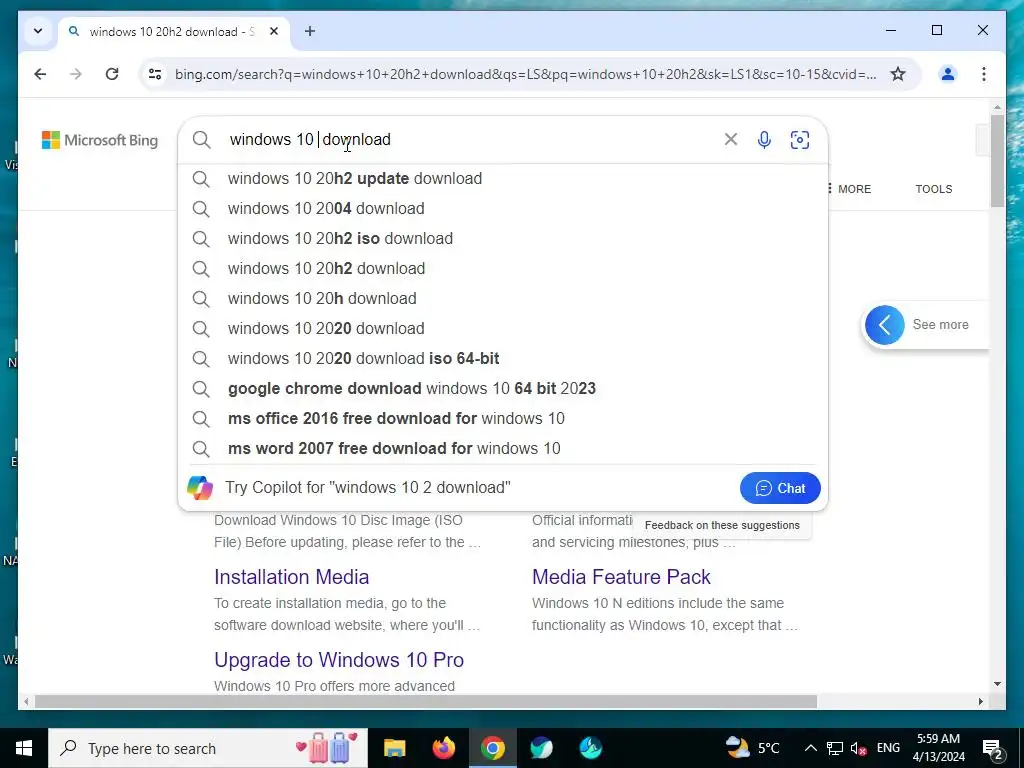Open the Windows Start menu
Image resolution: width=1024 pixels, height=768 pixels.
[x=24, y=748]
